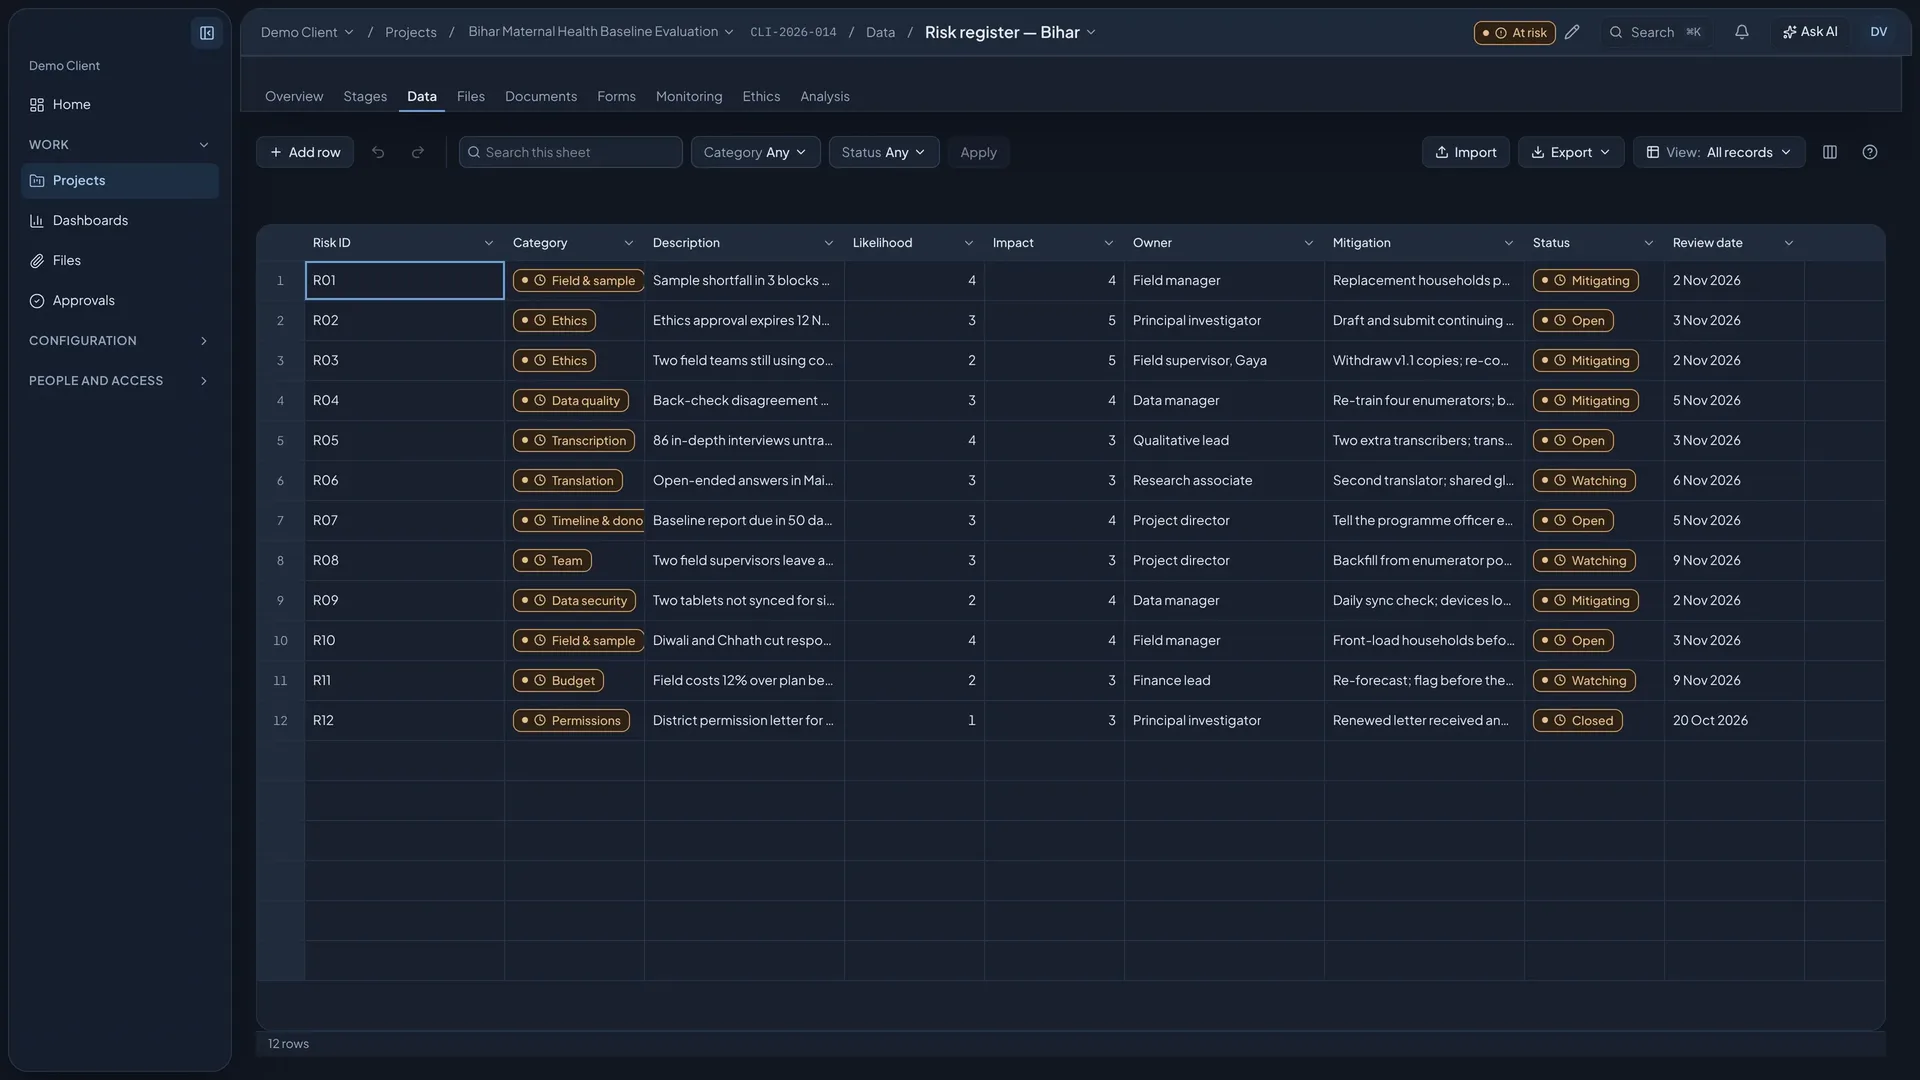
Task: Select the R07 Timeline & dono category cell
Action: click(x=575, y=521)
